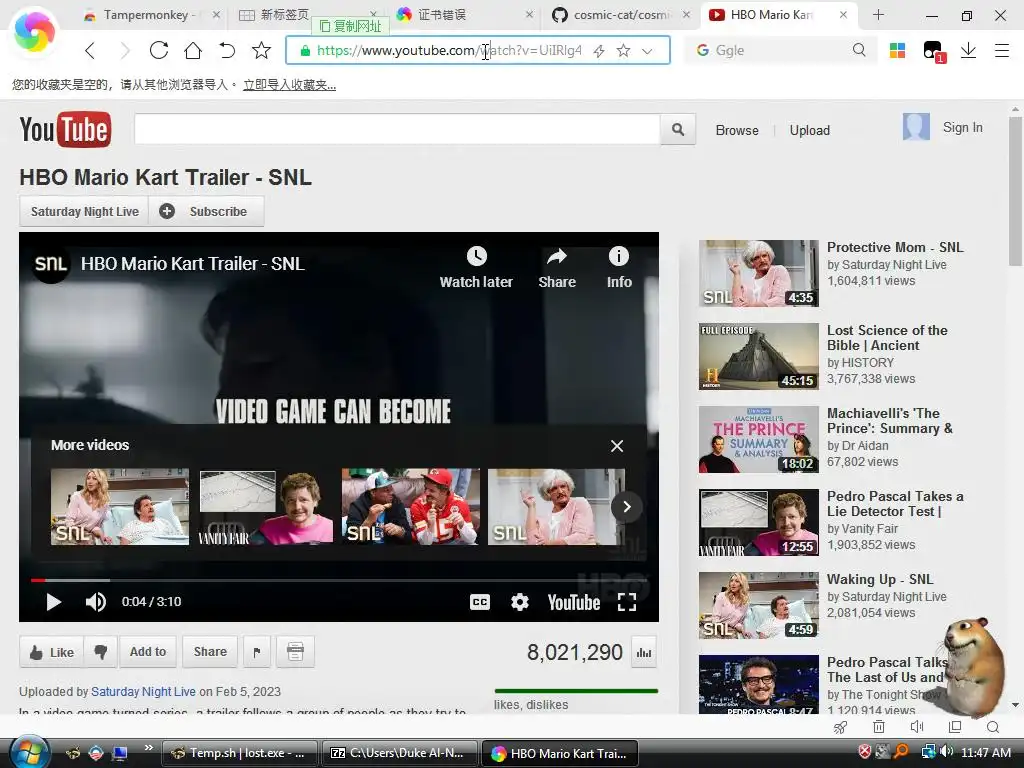This screenshot has width=1024, height=768.
Task: Reload the page with the refresh icon
Action: click(x=159, y=50)
